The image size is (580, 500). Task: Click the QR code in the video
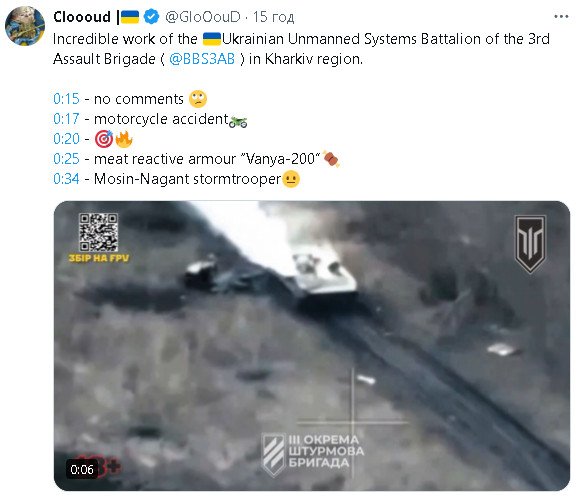point(98,232)
